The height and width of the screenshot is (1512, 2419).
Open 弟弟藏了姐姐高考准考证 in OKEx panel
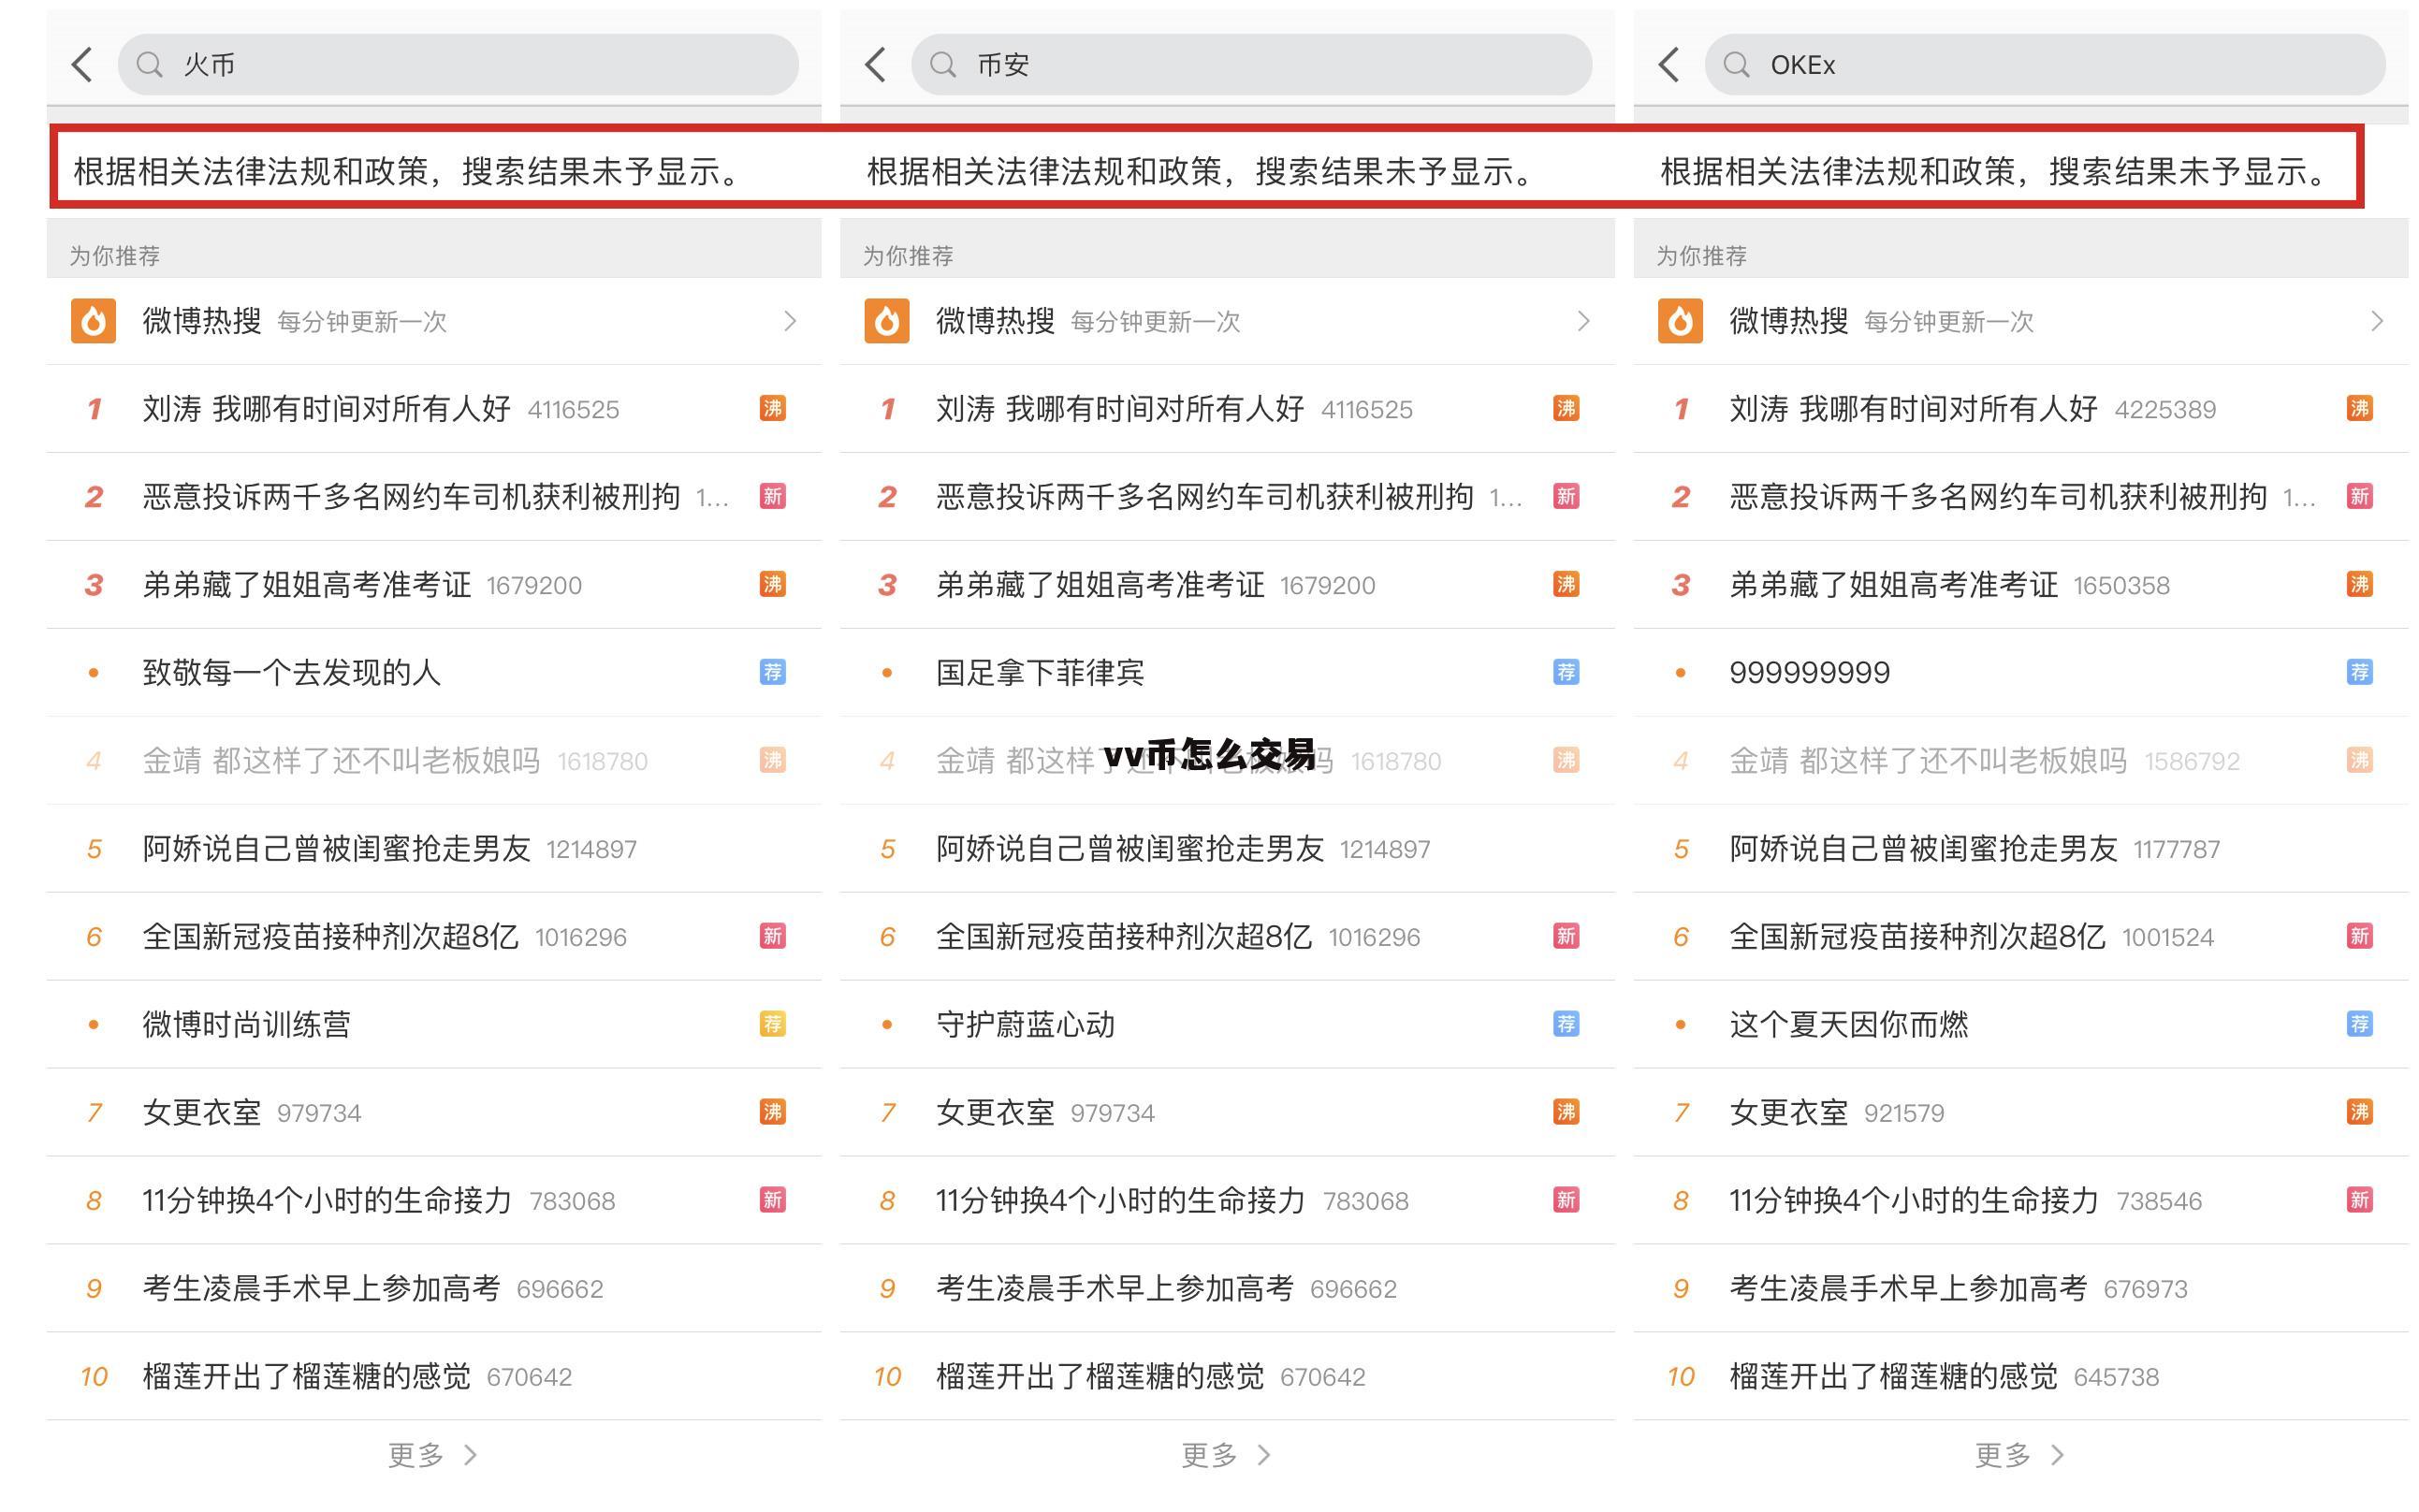click(1893, 585)
